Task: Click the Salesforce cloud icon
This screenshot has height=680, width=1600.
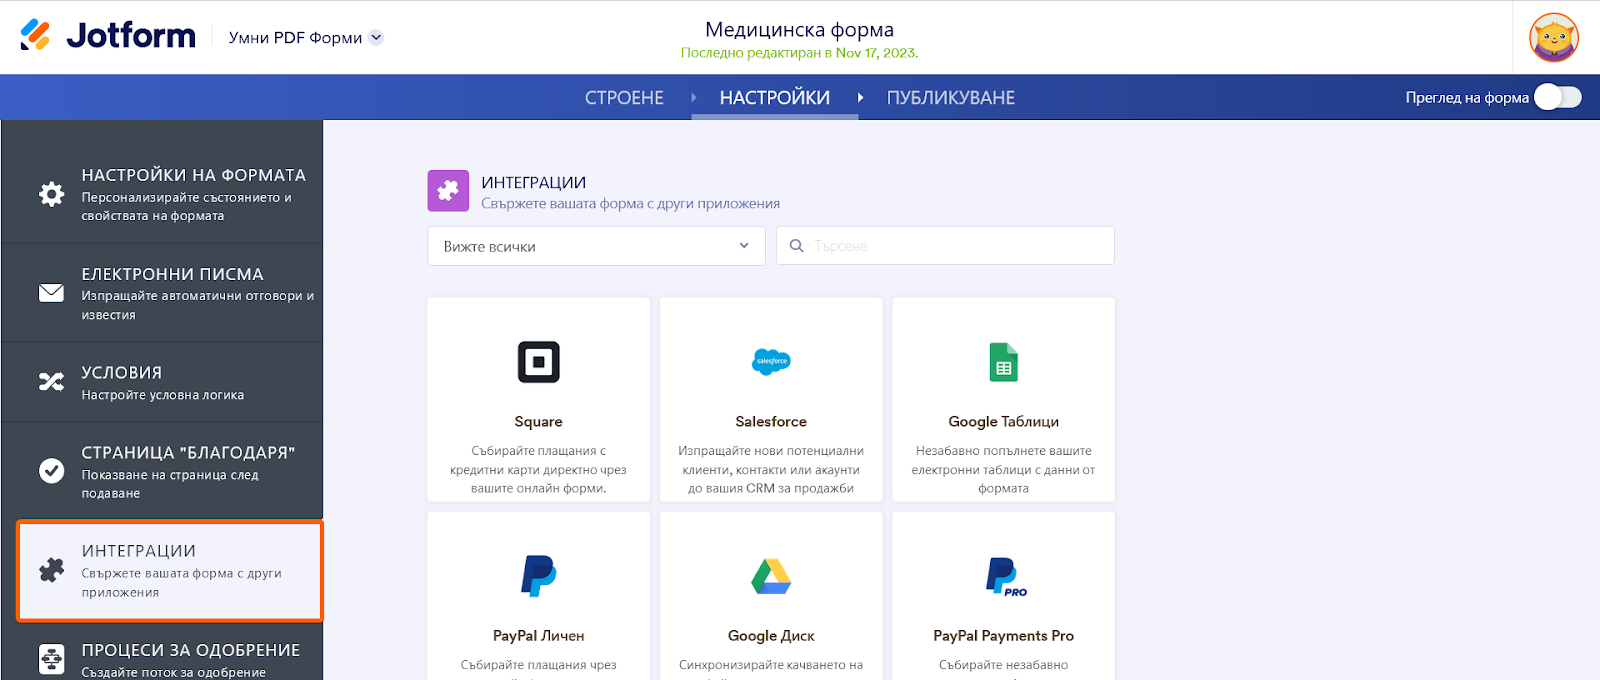Action: (x=771, y=361)
